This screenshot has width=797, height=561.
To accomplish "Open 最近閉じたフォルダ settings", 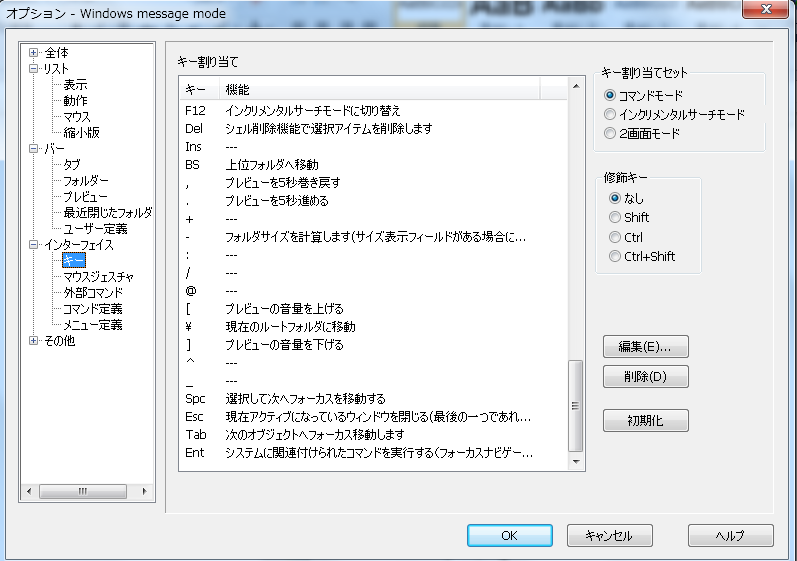I will click(x=107, y=212).
